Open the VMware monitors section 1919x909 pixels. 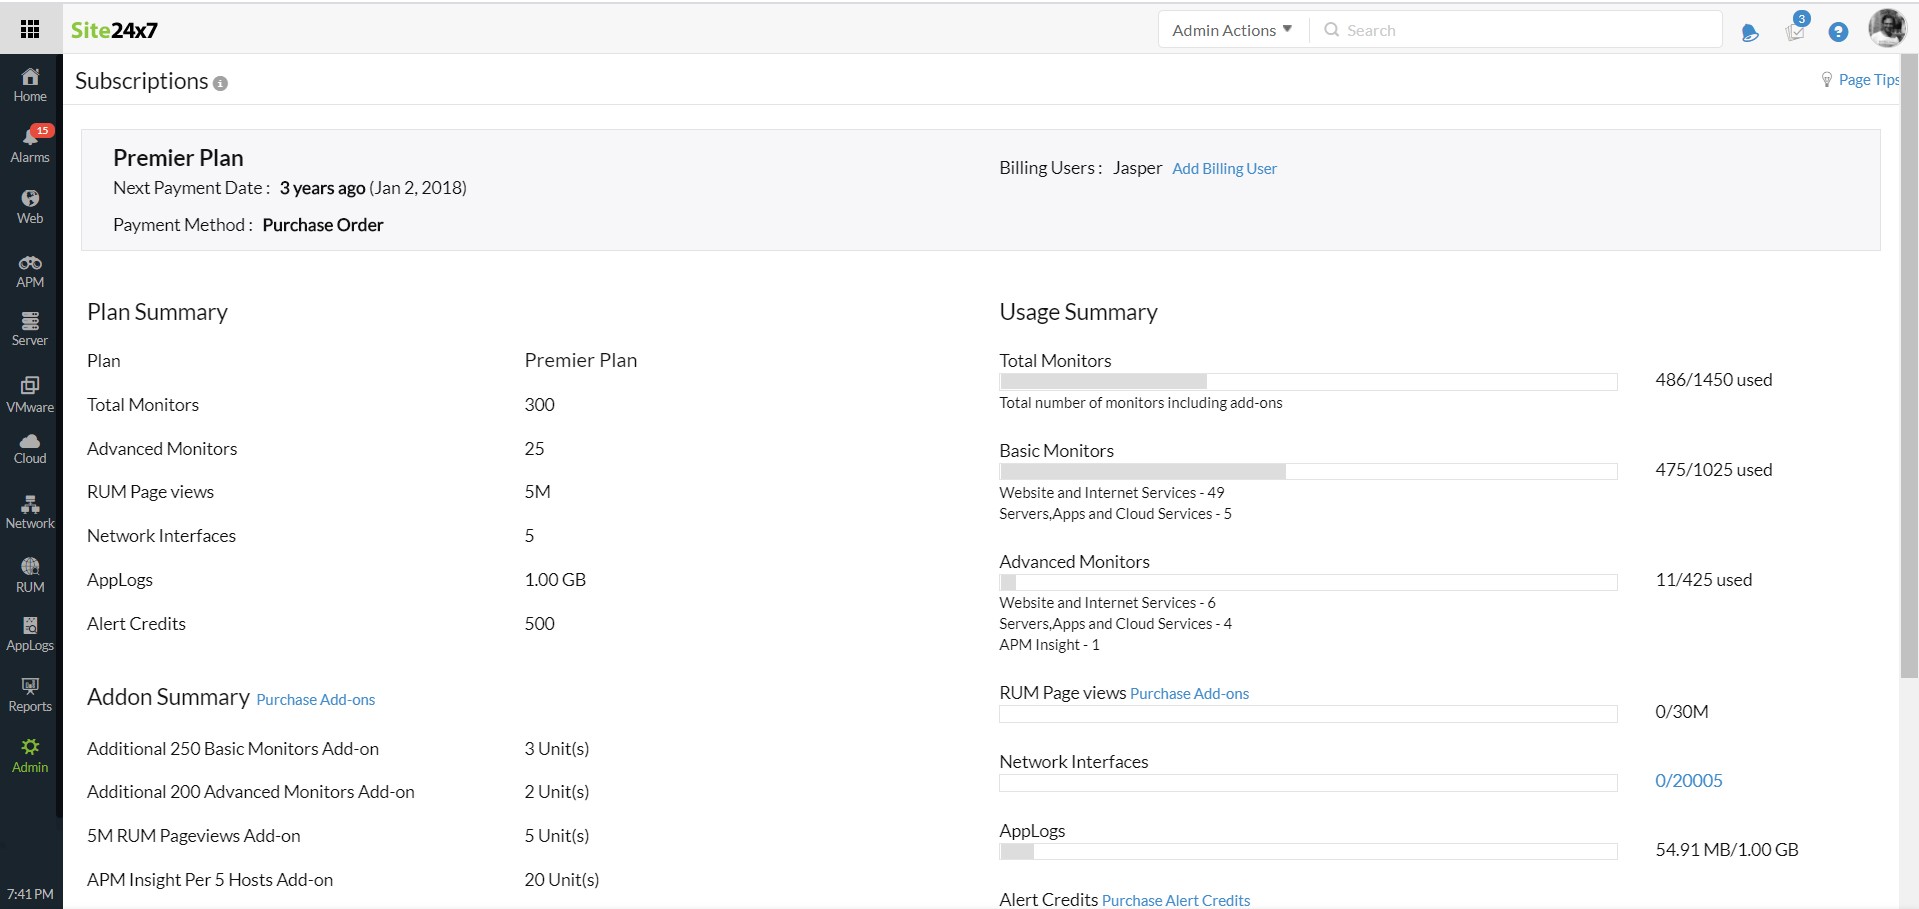(30, 394)
